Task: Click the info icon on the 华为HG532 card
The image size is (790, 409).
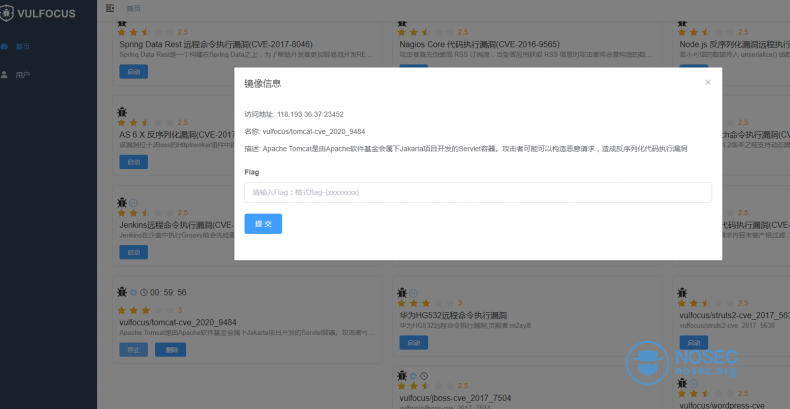Action: (x=414, y=293)
